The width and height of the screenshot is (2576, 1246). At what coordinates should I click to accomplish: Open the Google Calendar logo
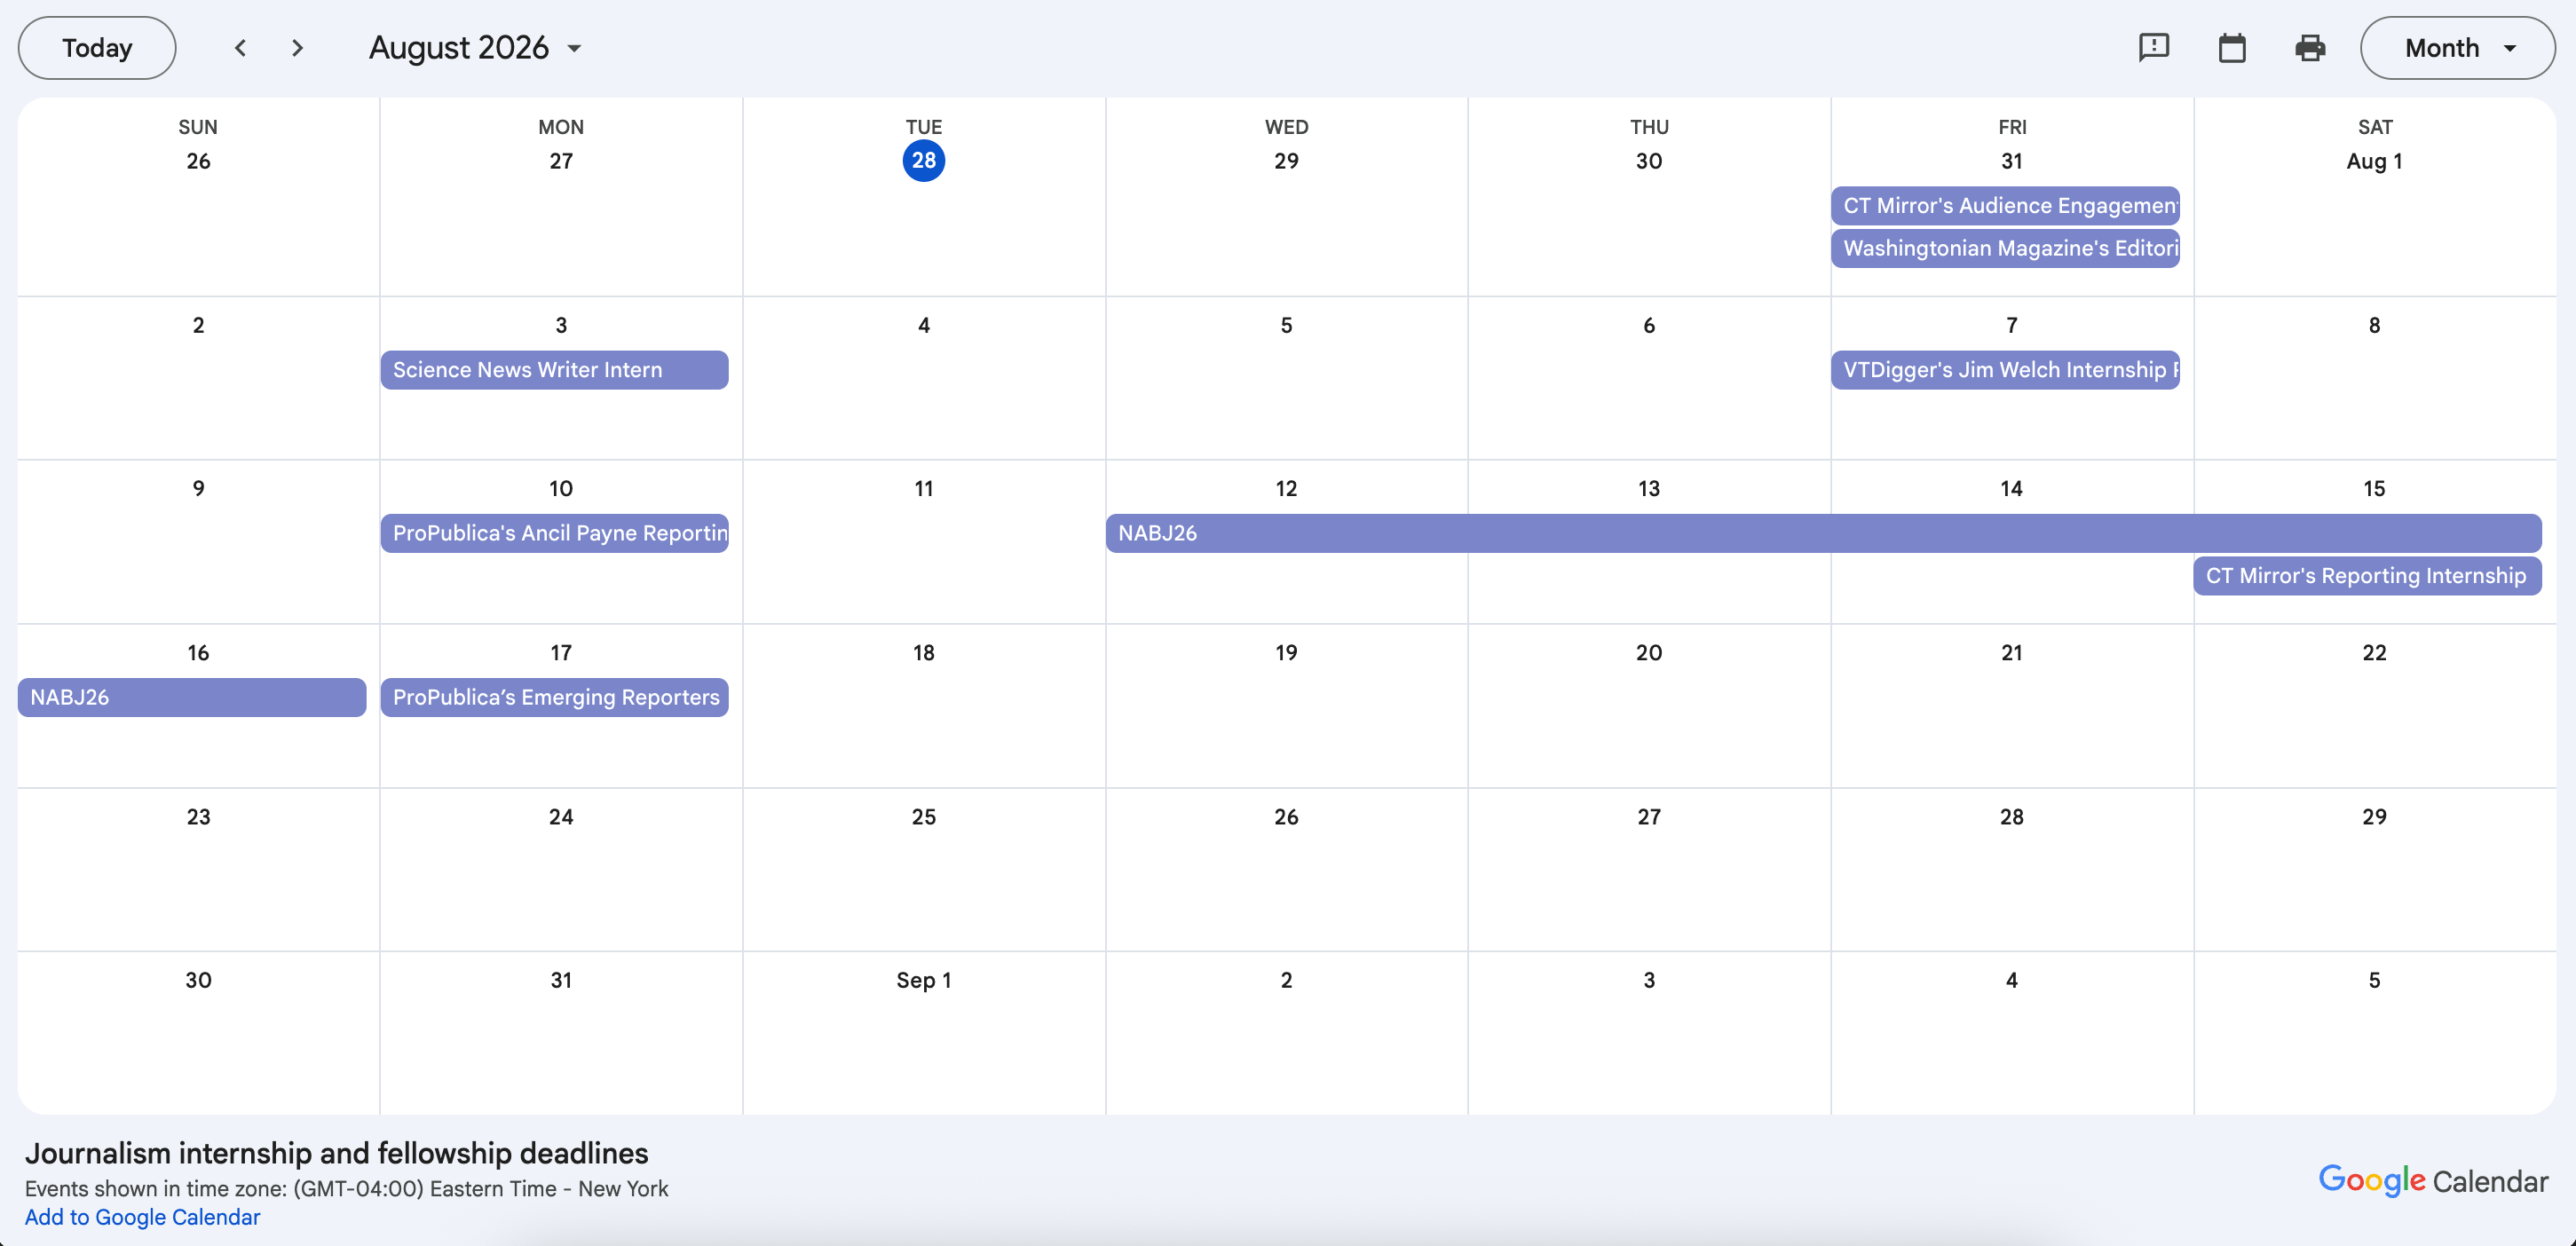point(2433,1181)
